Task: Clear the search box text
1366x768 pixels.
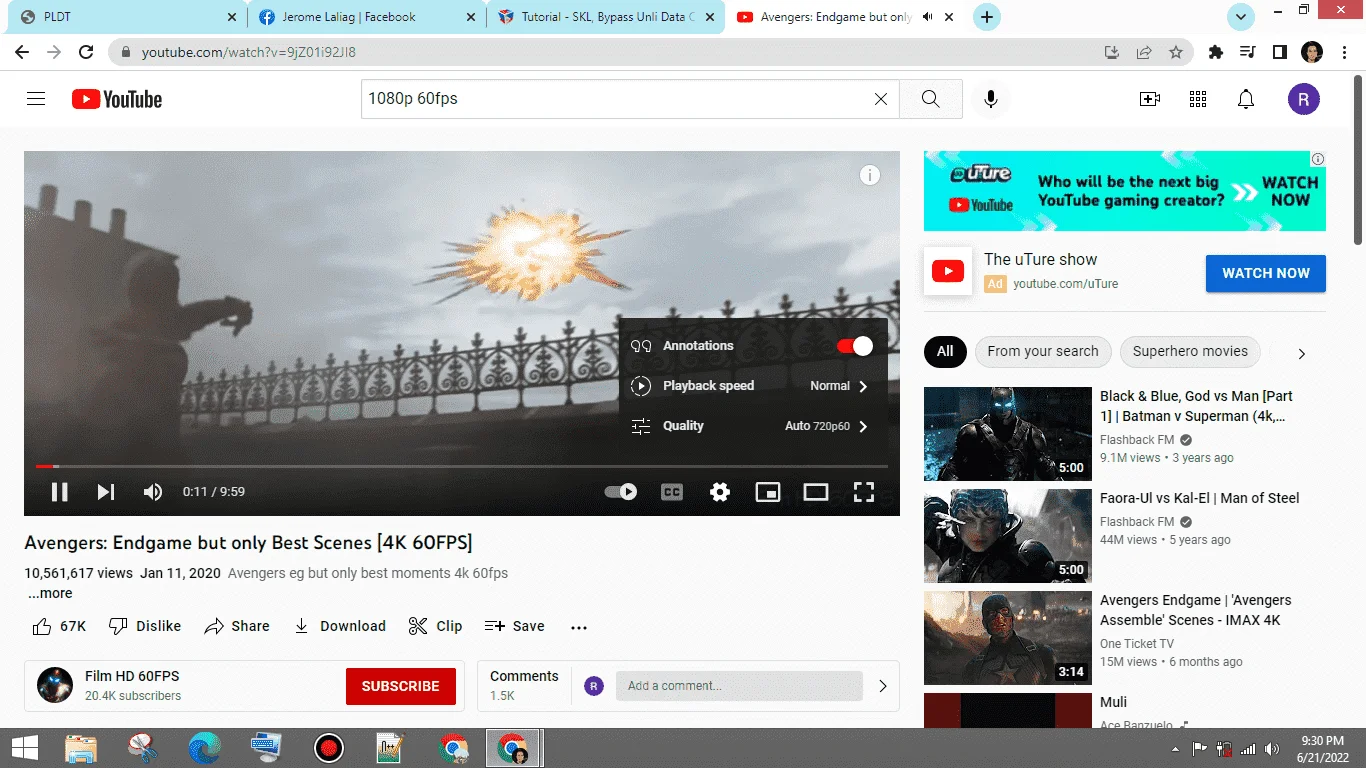Action: [880, 99]
